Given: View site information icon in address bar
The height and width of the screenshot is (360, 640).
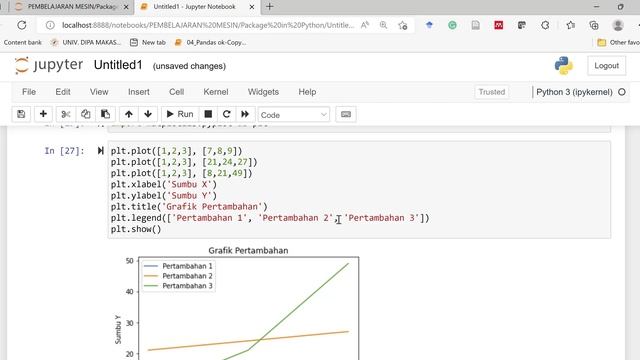Looking at the screenshot, I should pos(50,25).
